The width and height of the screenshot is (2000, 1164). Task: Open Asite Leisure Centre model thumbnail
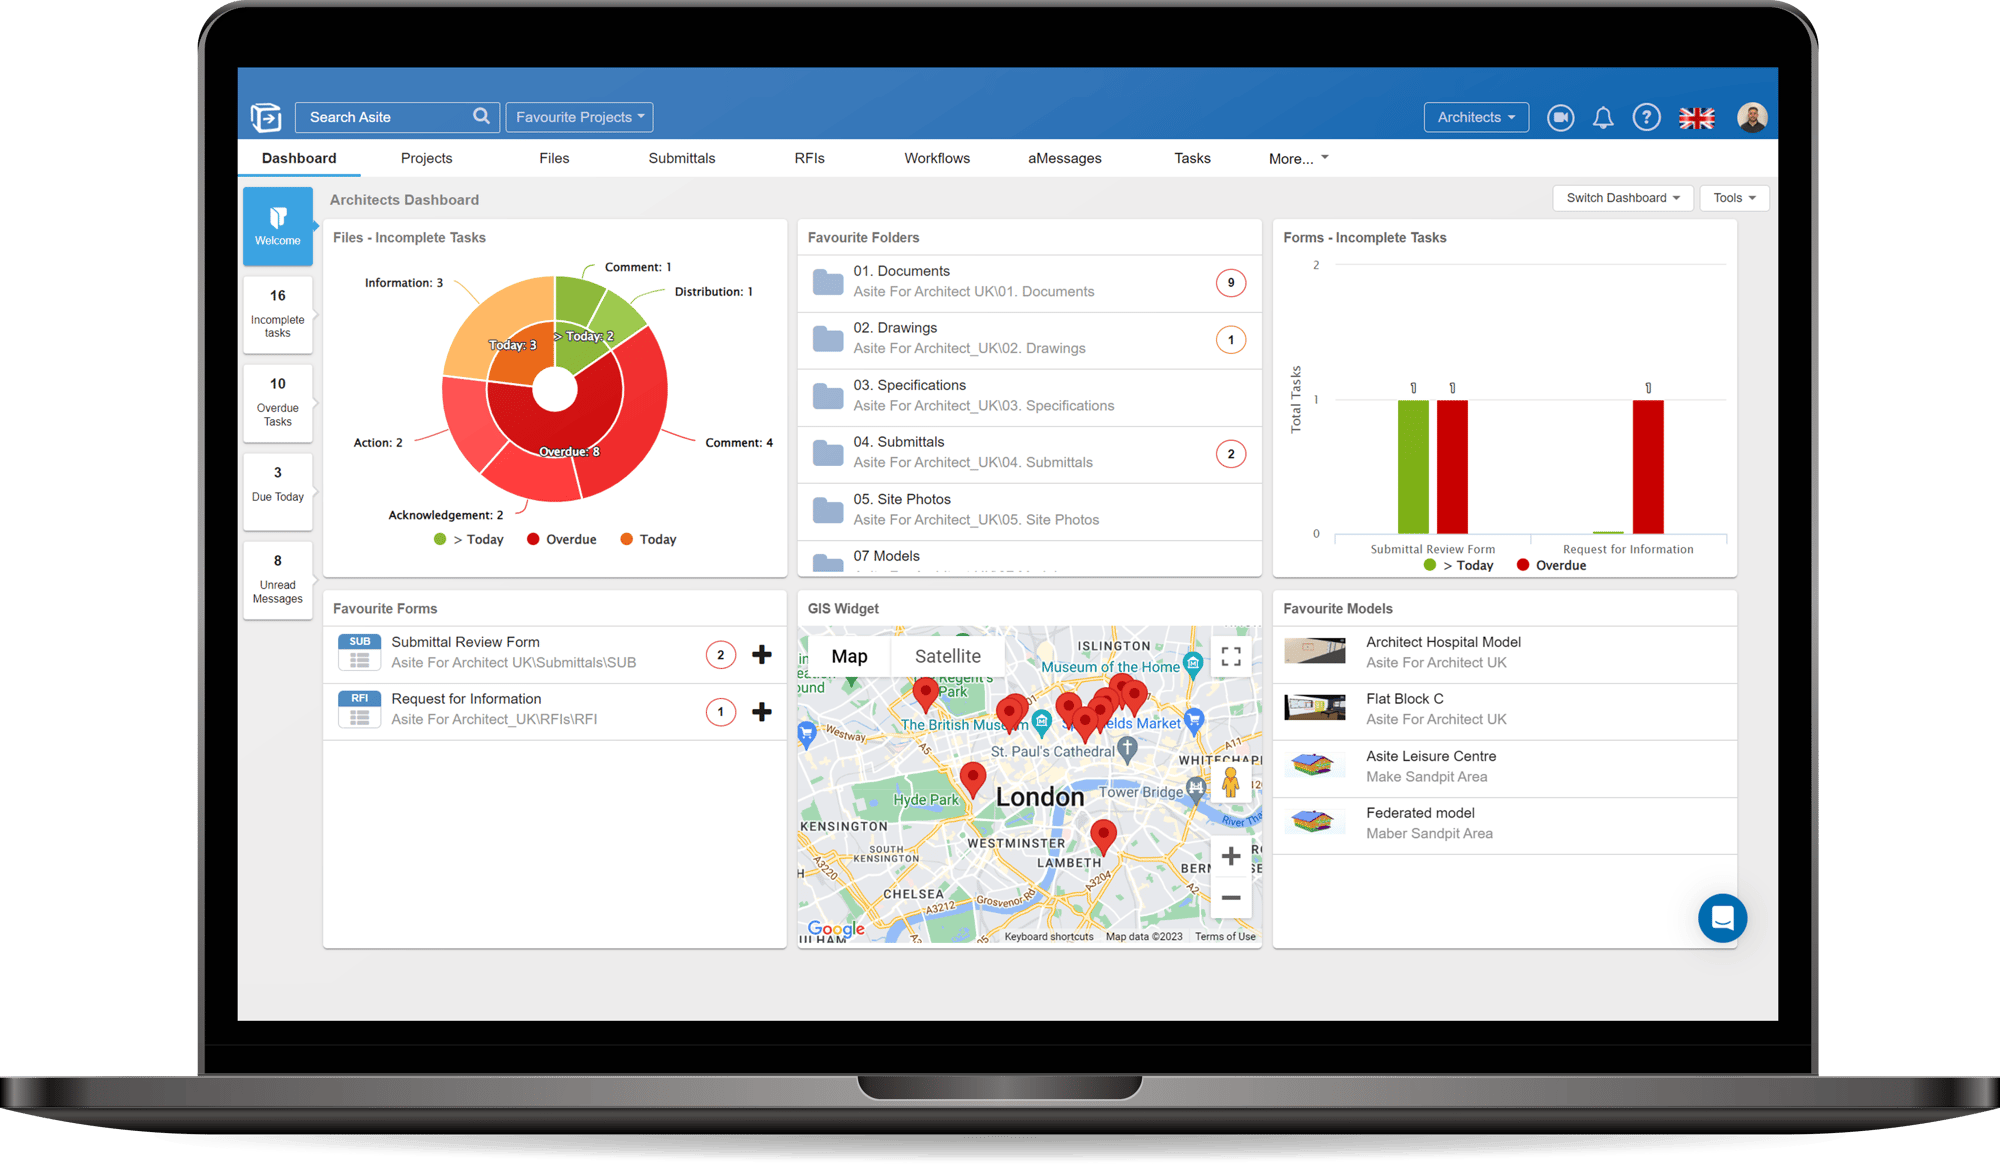point(1312,765)
